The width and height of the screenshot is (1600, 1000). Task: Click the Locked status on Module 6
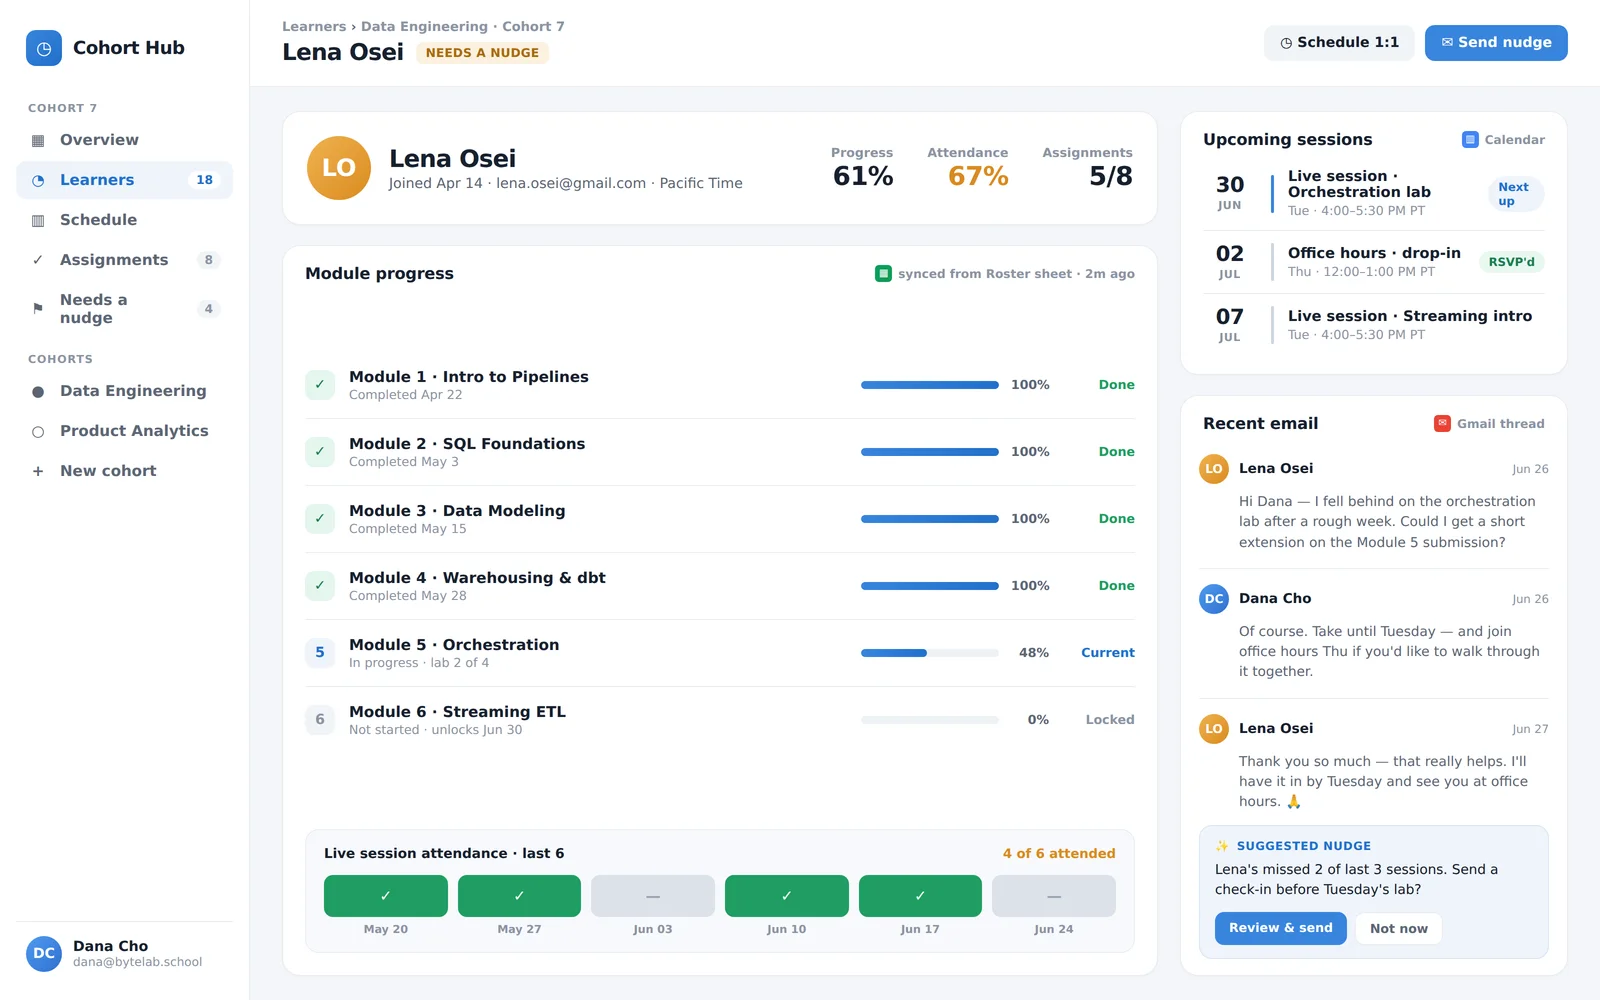(1110, 720)
